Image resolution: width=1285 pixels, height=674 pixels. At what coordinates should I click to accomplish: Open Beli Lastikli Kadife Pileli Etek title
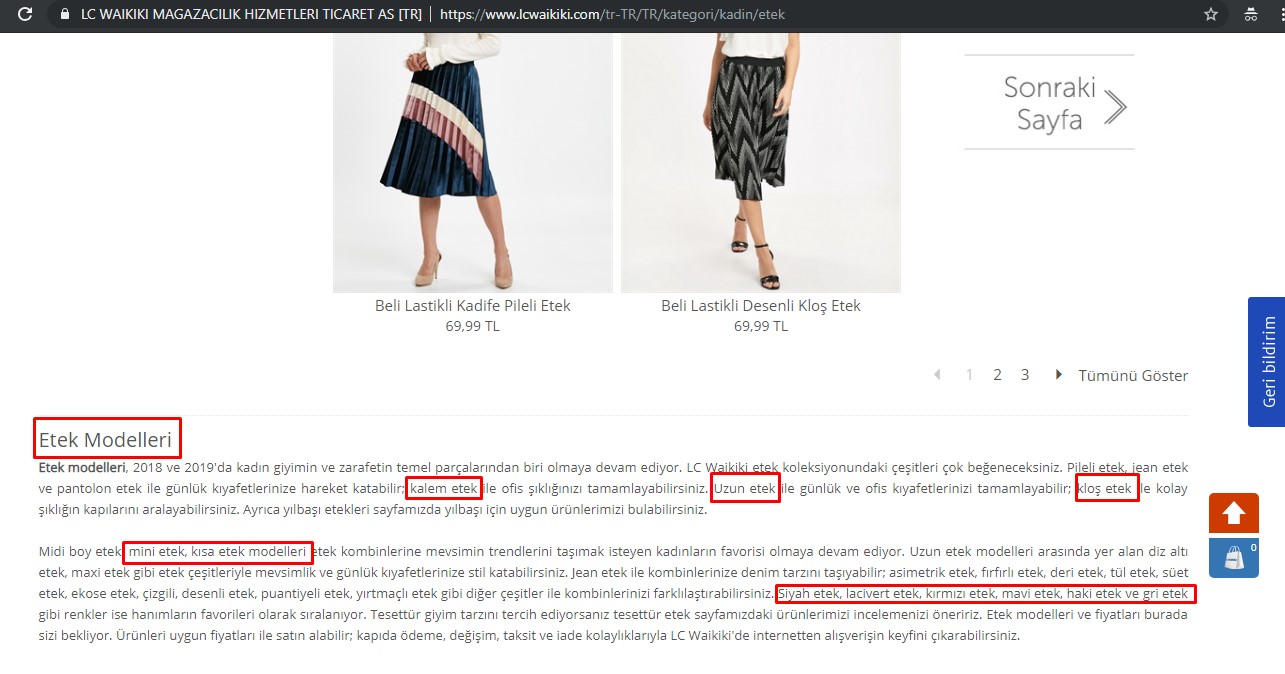coord(473,305)
